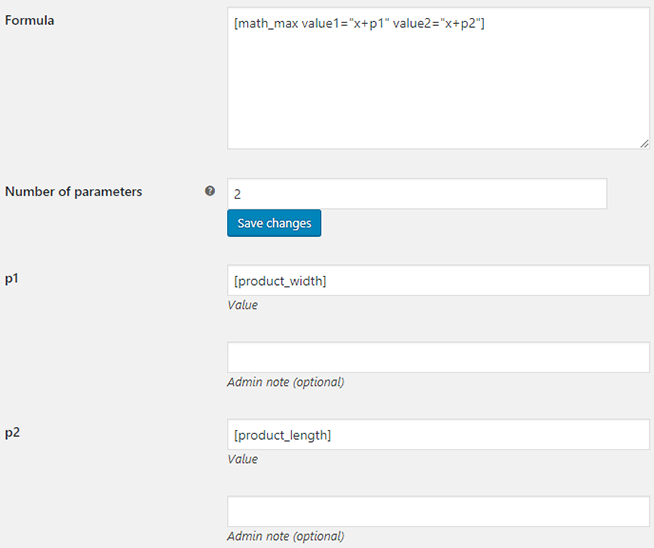Click the Formula textarea resize handle
This screenshot has width=654, height=548.
coord(644,143)
